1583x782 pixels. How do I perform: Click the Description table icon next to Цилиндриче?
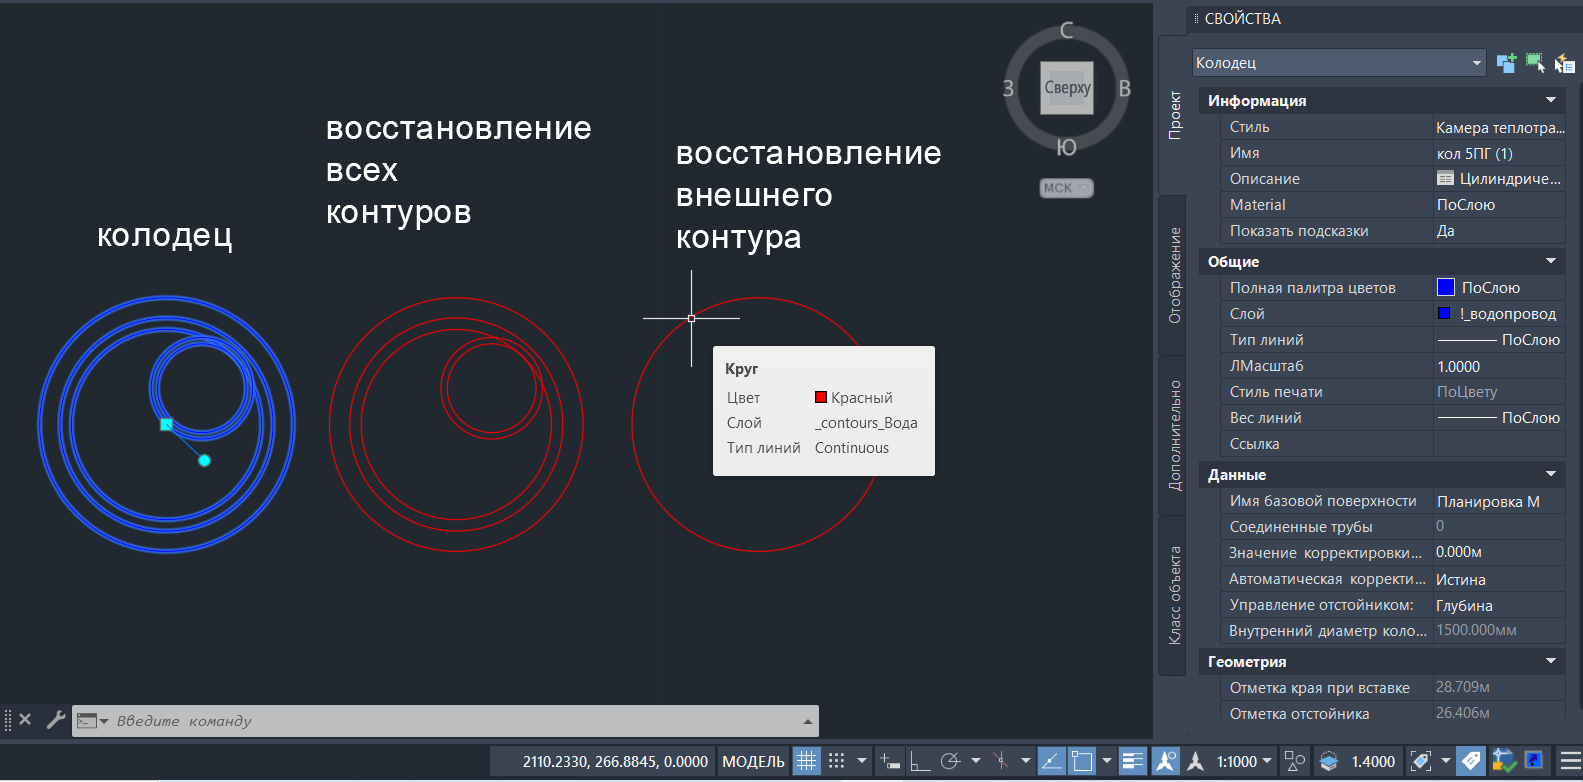coord(1445,179)
